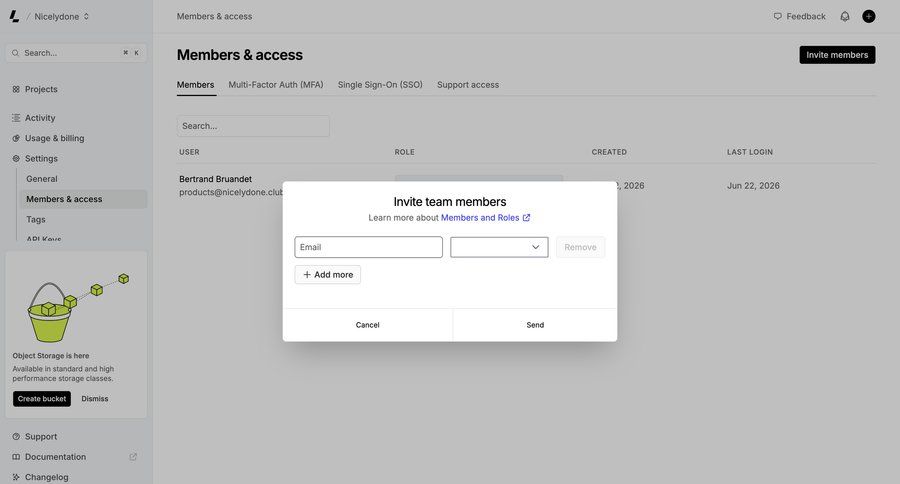Click Add more button

tap(328, 274)
